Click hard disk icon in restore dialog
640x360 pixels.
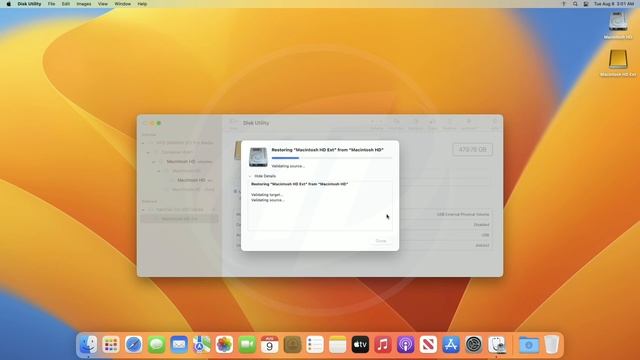[258, 157]
